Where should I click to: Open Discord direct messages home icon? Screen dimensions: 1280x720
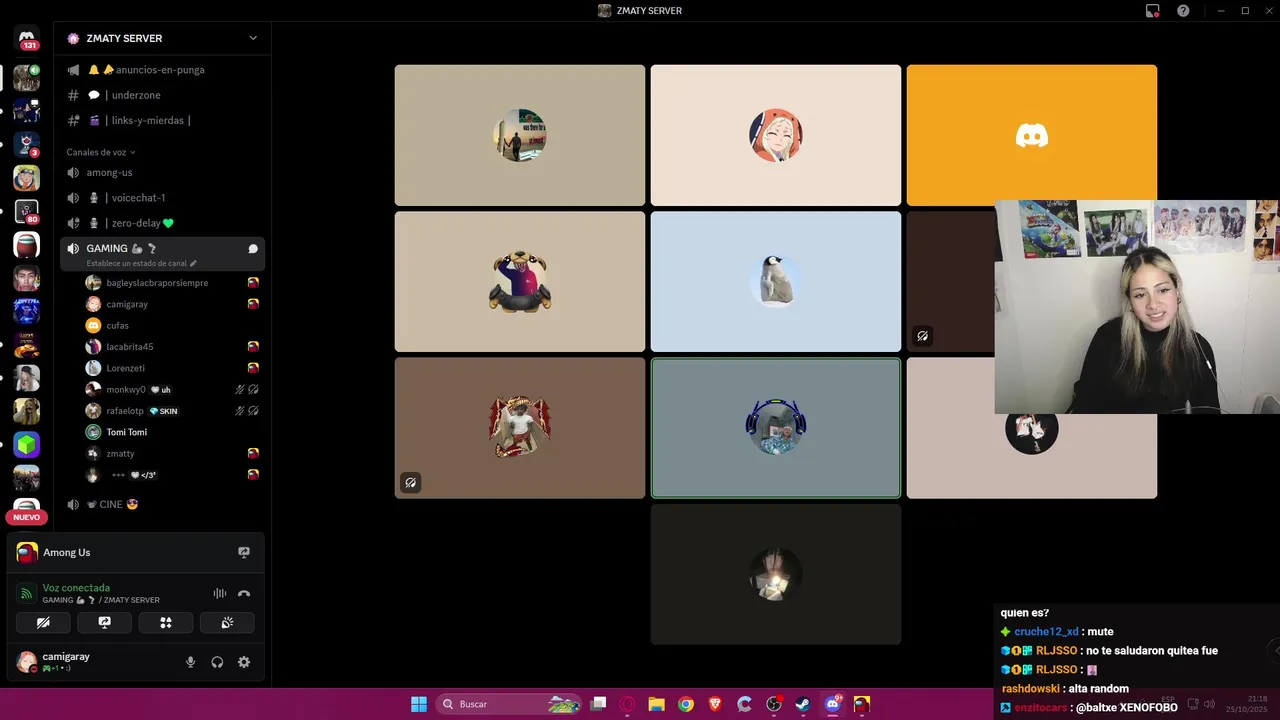click(27, 39)
